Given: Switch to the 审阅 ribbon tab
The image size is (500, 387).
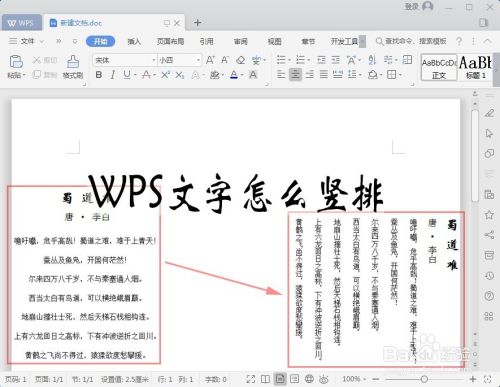Looking at the screenshot, I should coord(240,41).
